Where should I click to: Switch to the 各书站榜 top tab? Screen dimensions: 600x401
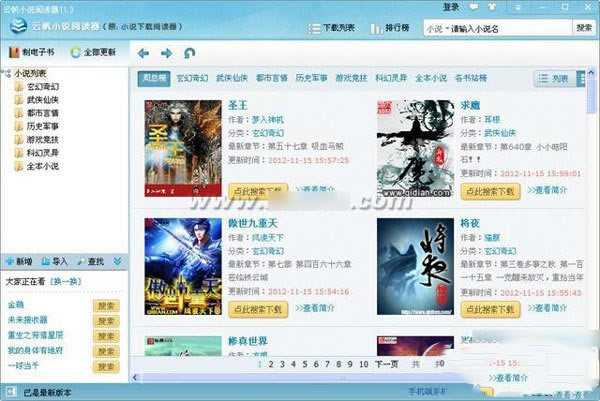tap(471, 78)
